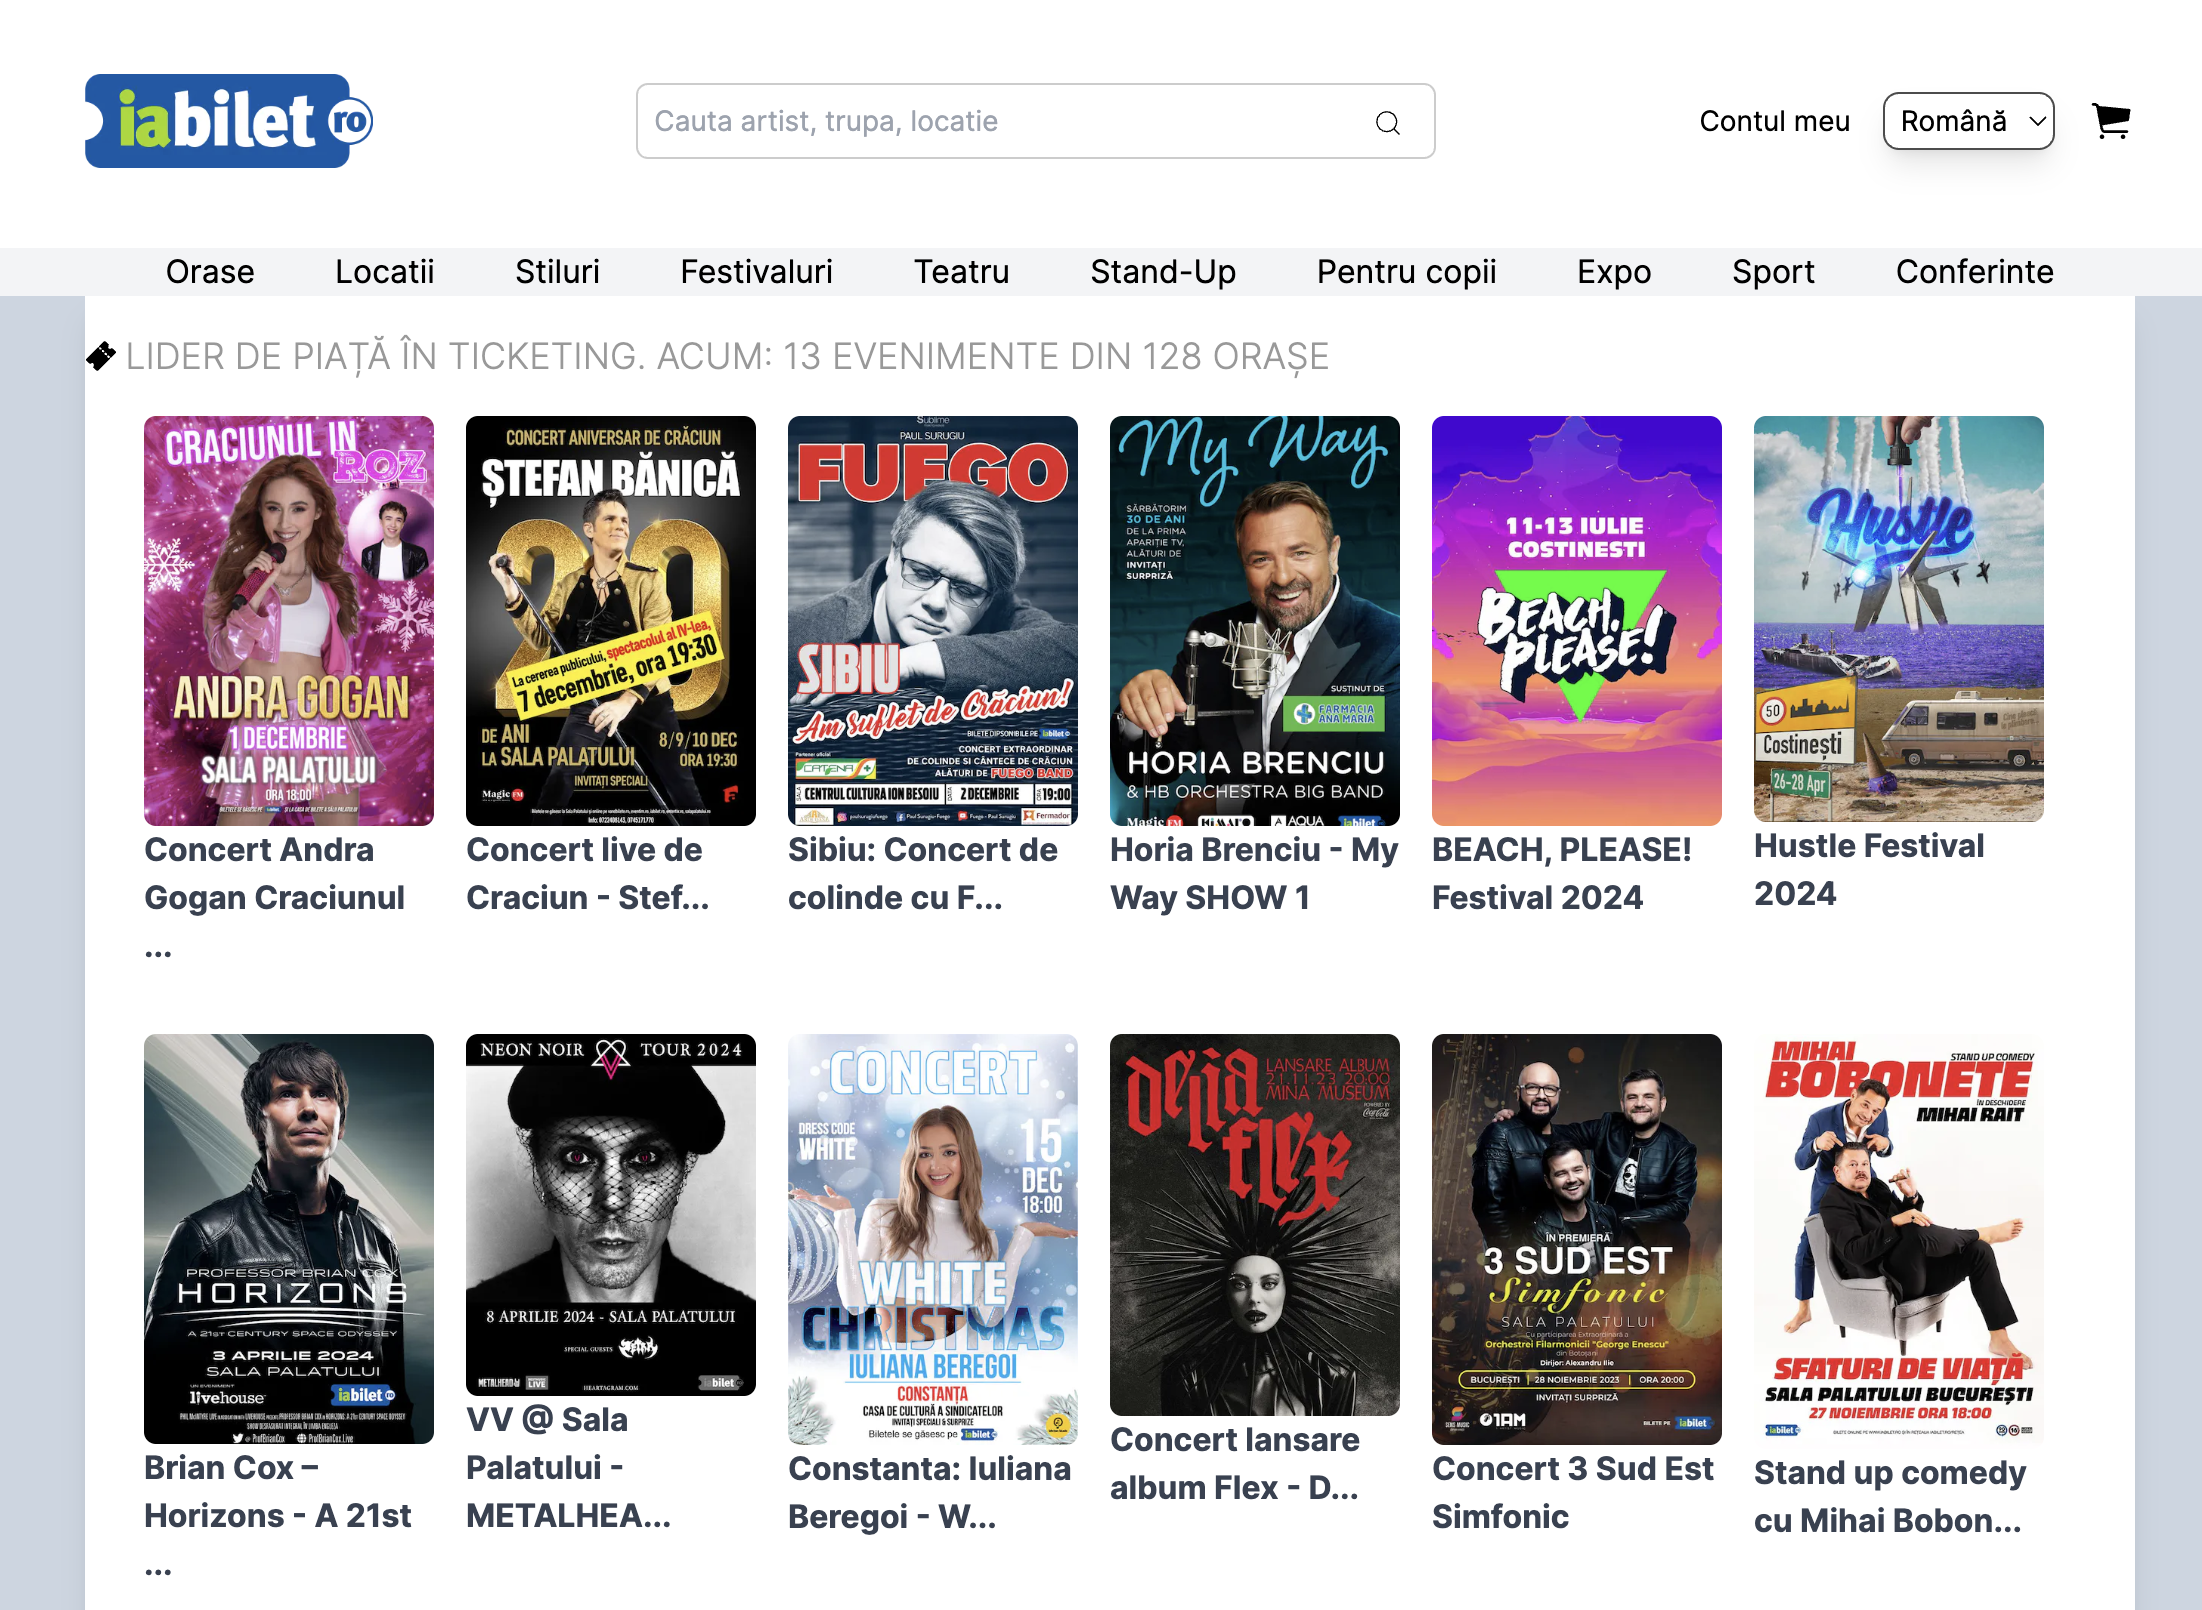2202x1610 pixels.
Task: Click the ticket icon beside headline
Action: pos(101,356)
